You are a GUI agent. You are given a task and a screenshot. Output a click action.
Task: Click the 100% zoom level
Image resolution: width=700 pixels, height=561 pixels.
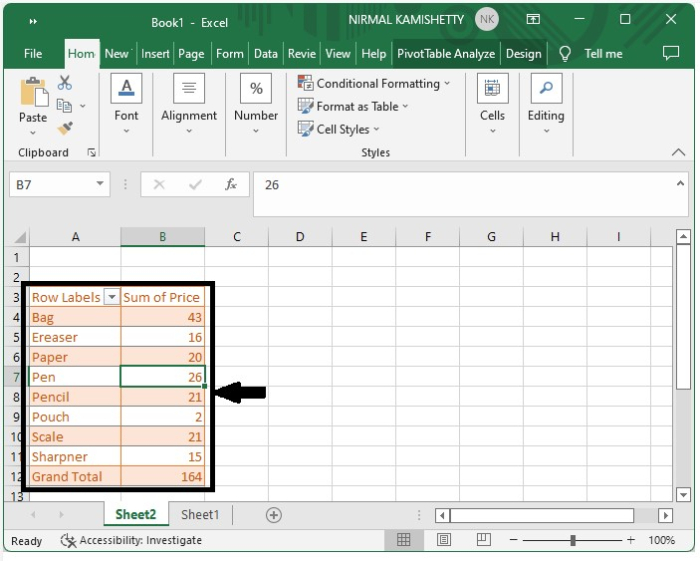click(661, 540)
